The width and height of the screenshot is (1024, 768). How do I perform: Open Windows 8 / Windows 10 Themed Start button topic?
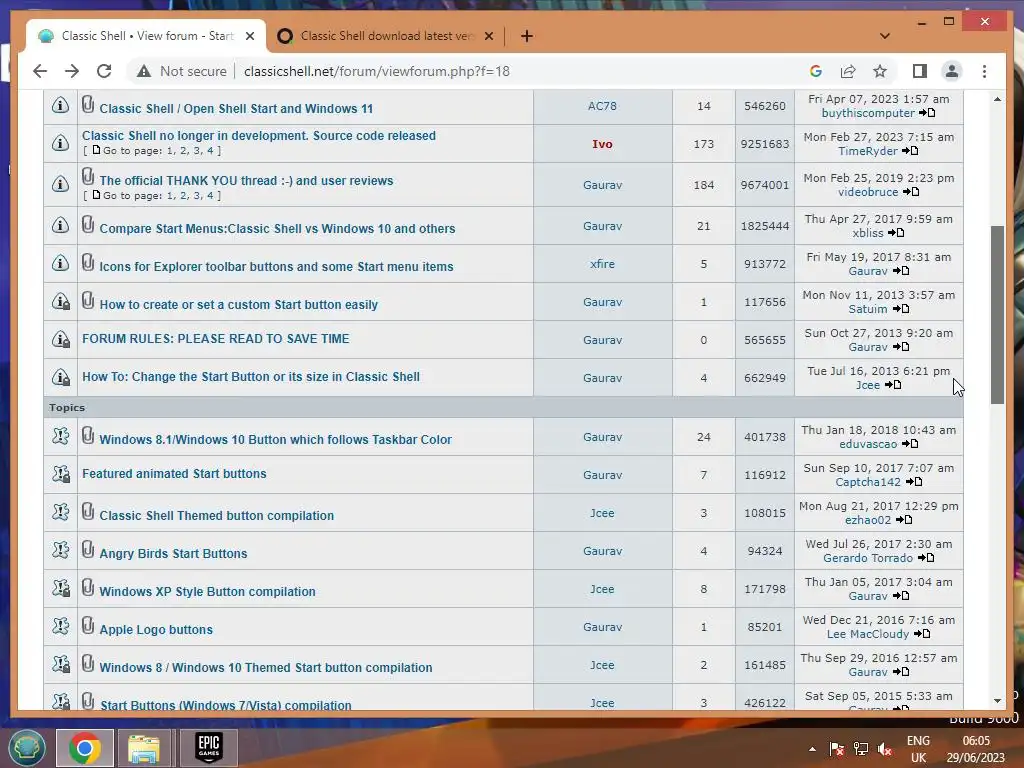coord(266,667)
